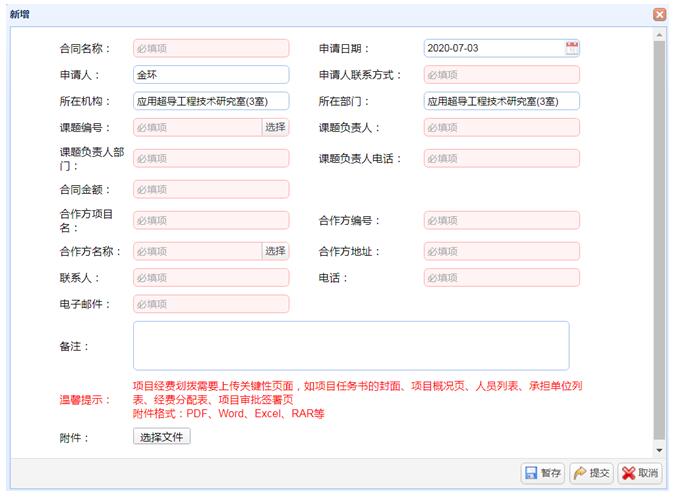Open the calendar picker for 申请日期
The height and width of the screenshot is (502, 697).
[x=572, y=48]
